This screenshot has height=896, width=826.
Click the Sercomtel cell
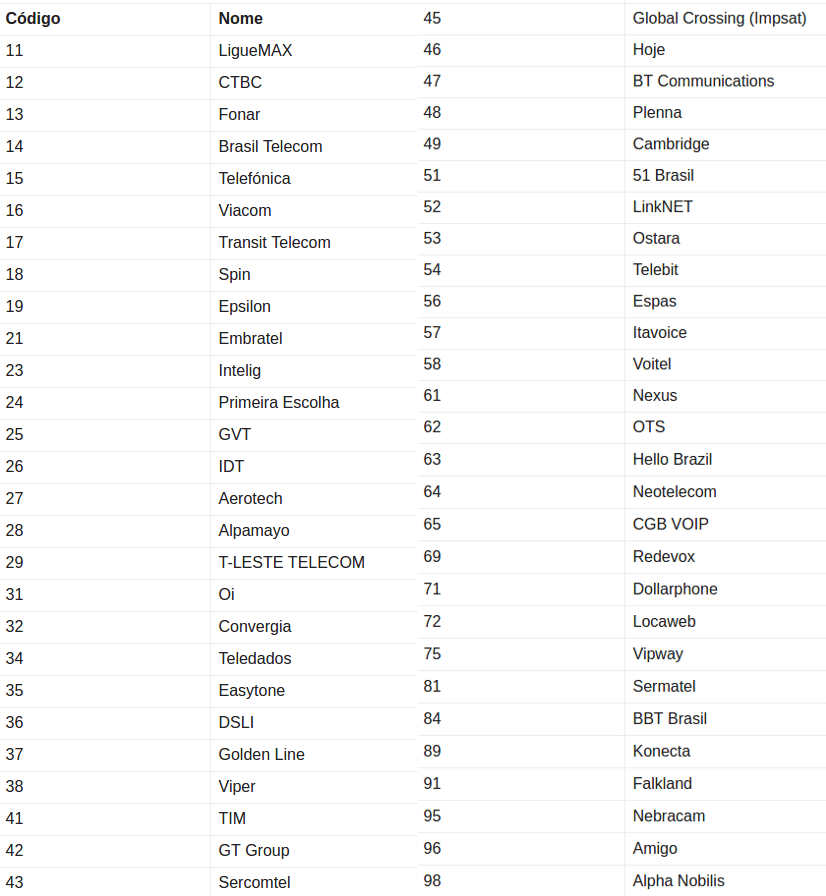click(254, 883)
